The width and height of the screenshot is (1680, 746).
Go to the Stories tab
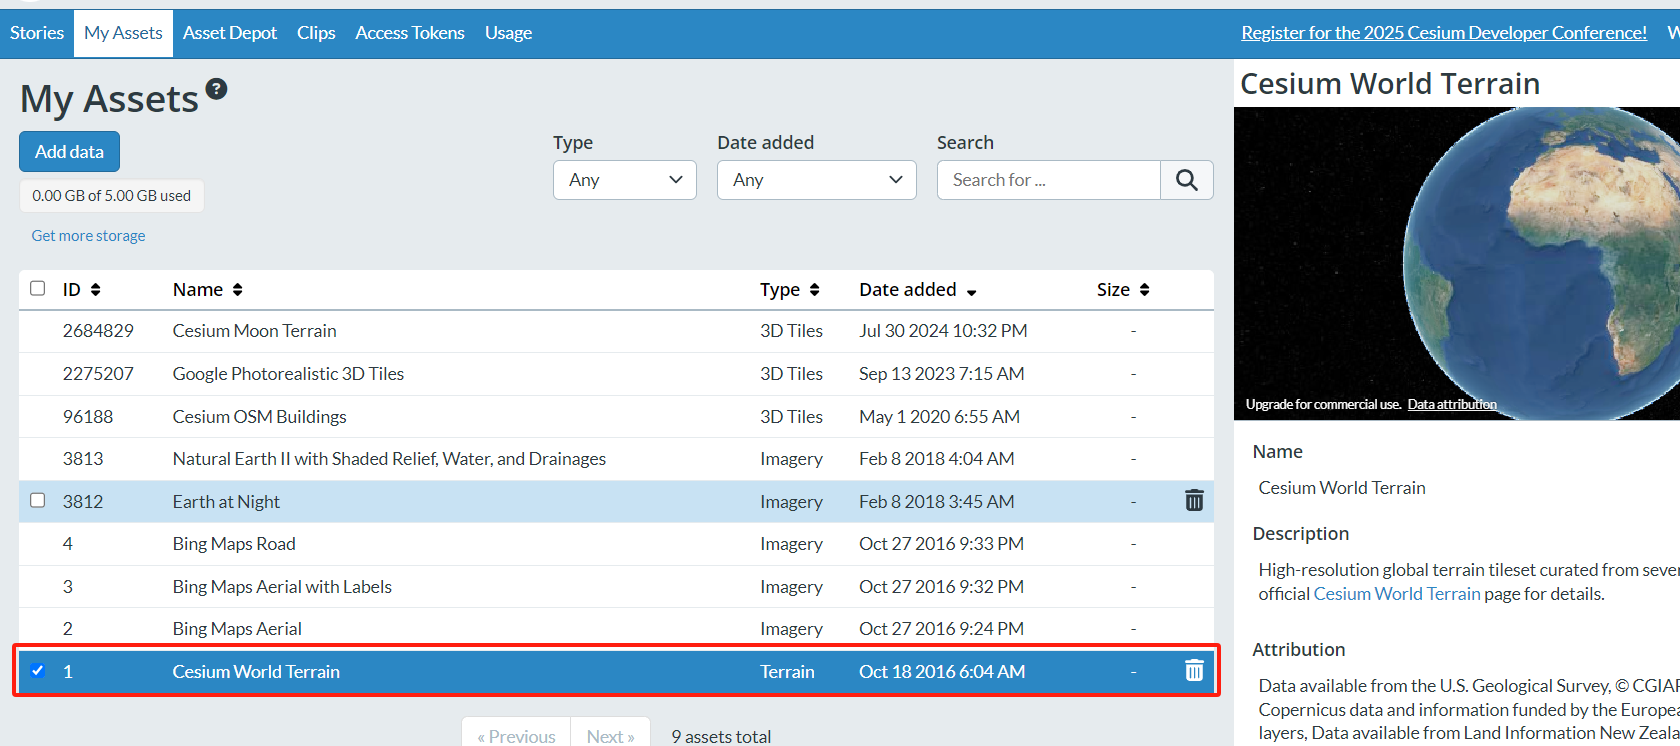click(x=37, y=33)
